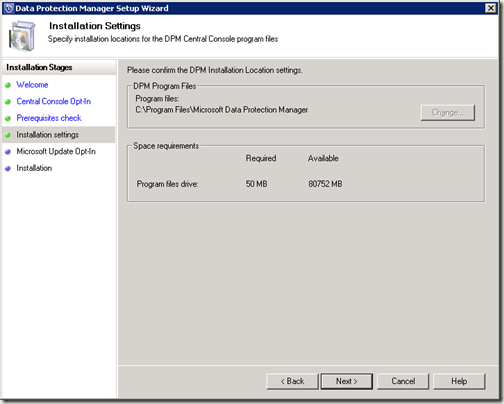Click the blue bullet beside Installation stage

8,168
